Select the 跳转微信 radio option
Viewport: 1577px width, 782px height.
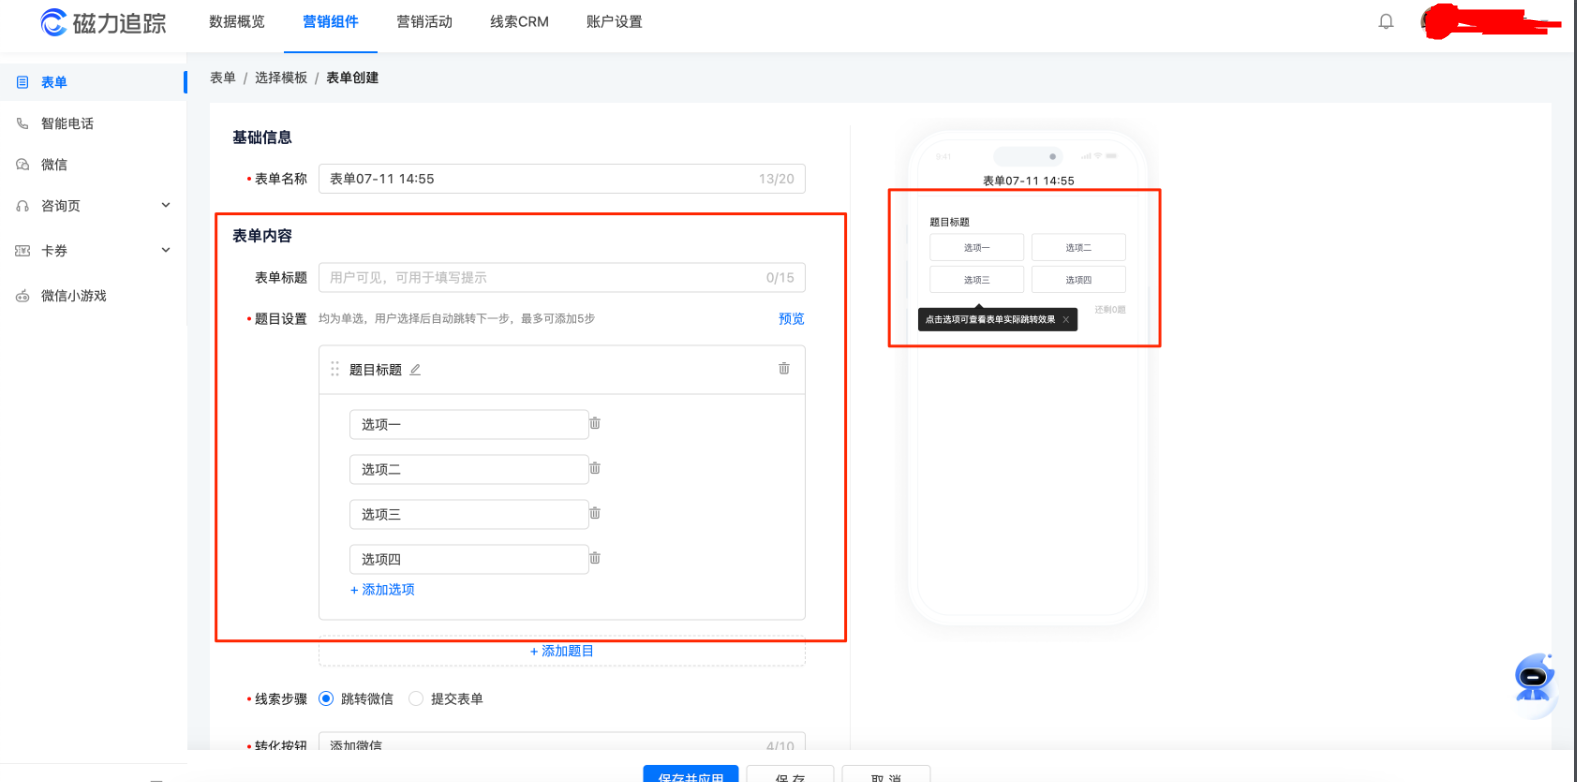tap(326, 698)
